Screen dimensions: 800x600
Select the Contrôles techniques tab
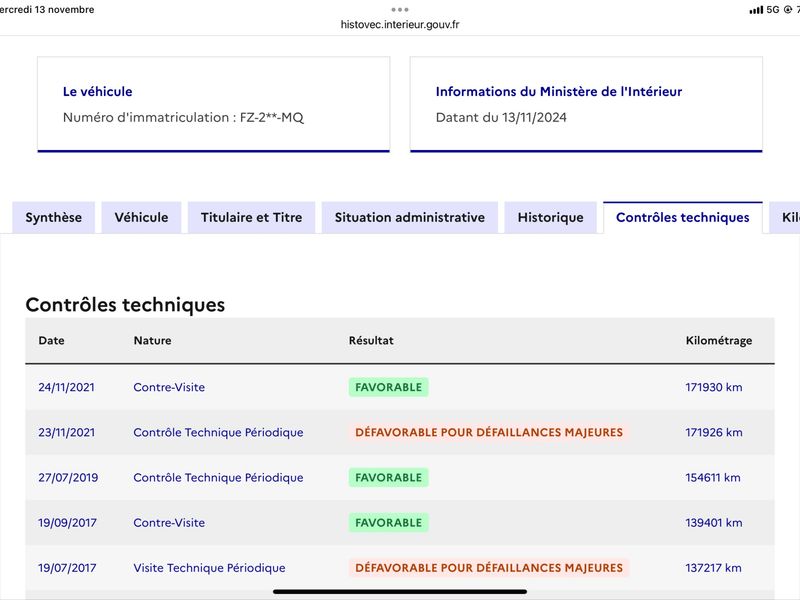(683, 217)
